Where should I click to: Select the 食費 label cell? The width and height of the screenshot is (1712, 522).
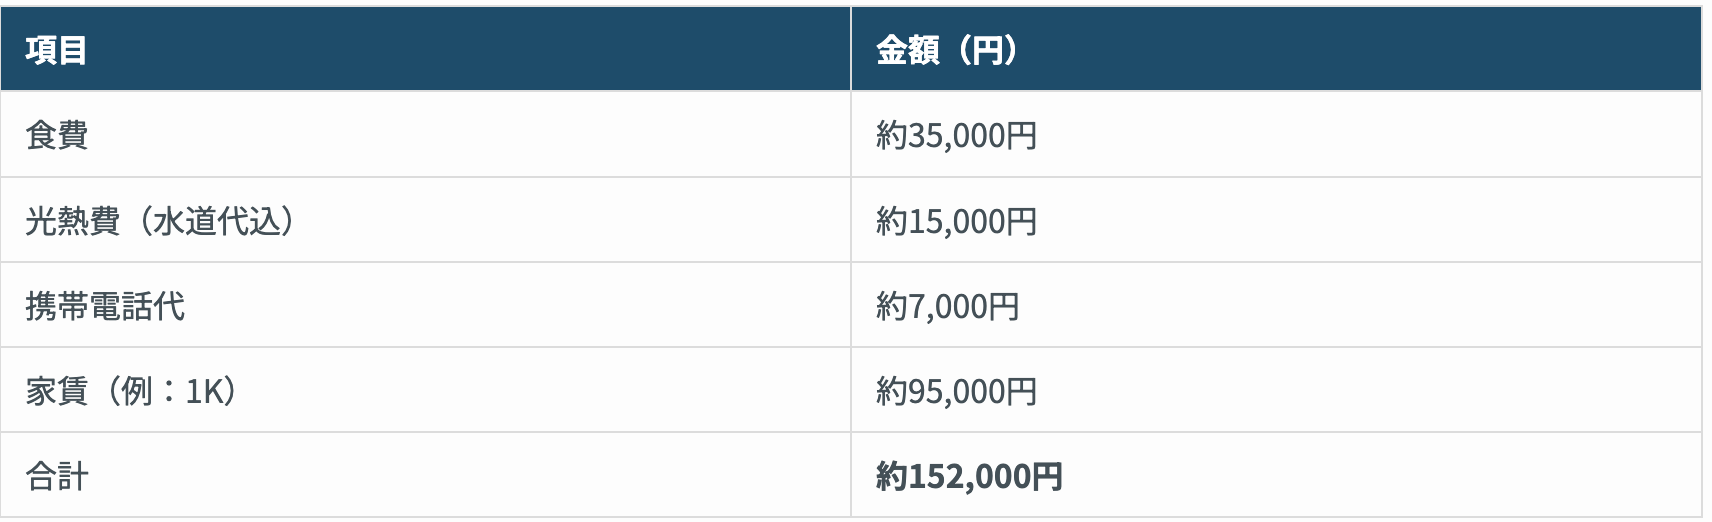[57, 135]
